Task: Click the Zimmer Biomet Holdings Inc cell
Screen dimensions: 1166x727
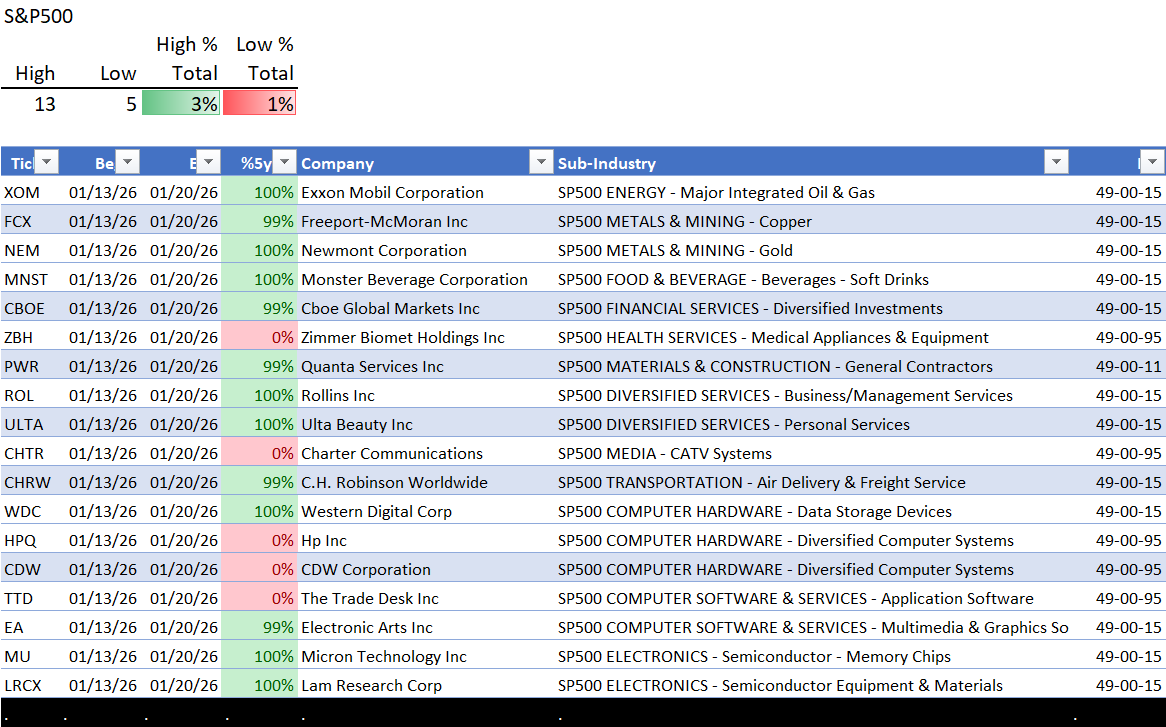Action: tap(402, 337)
